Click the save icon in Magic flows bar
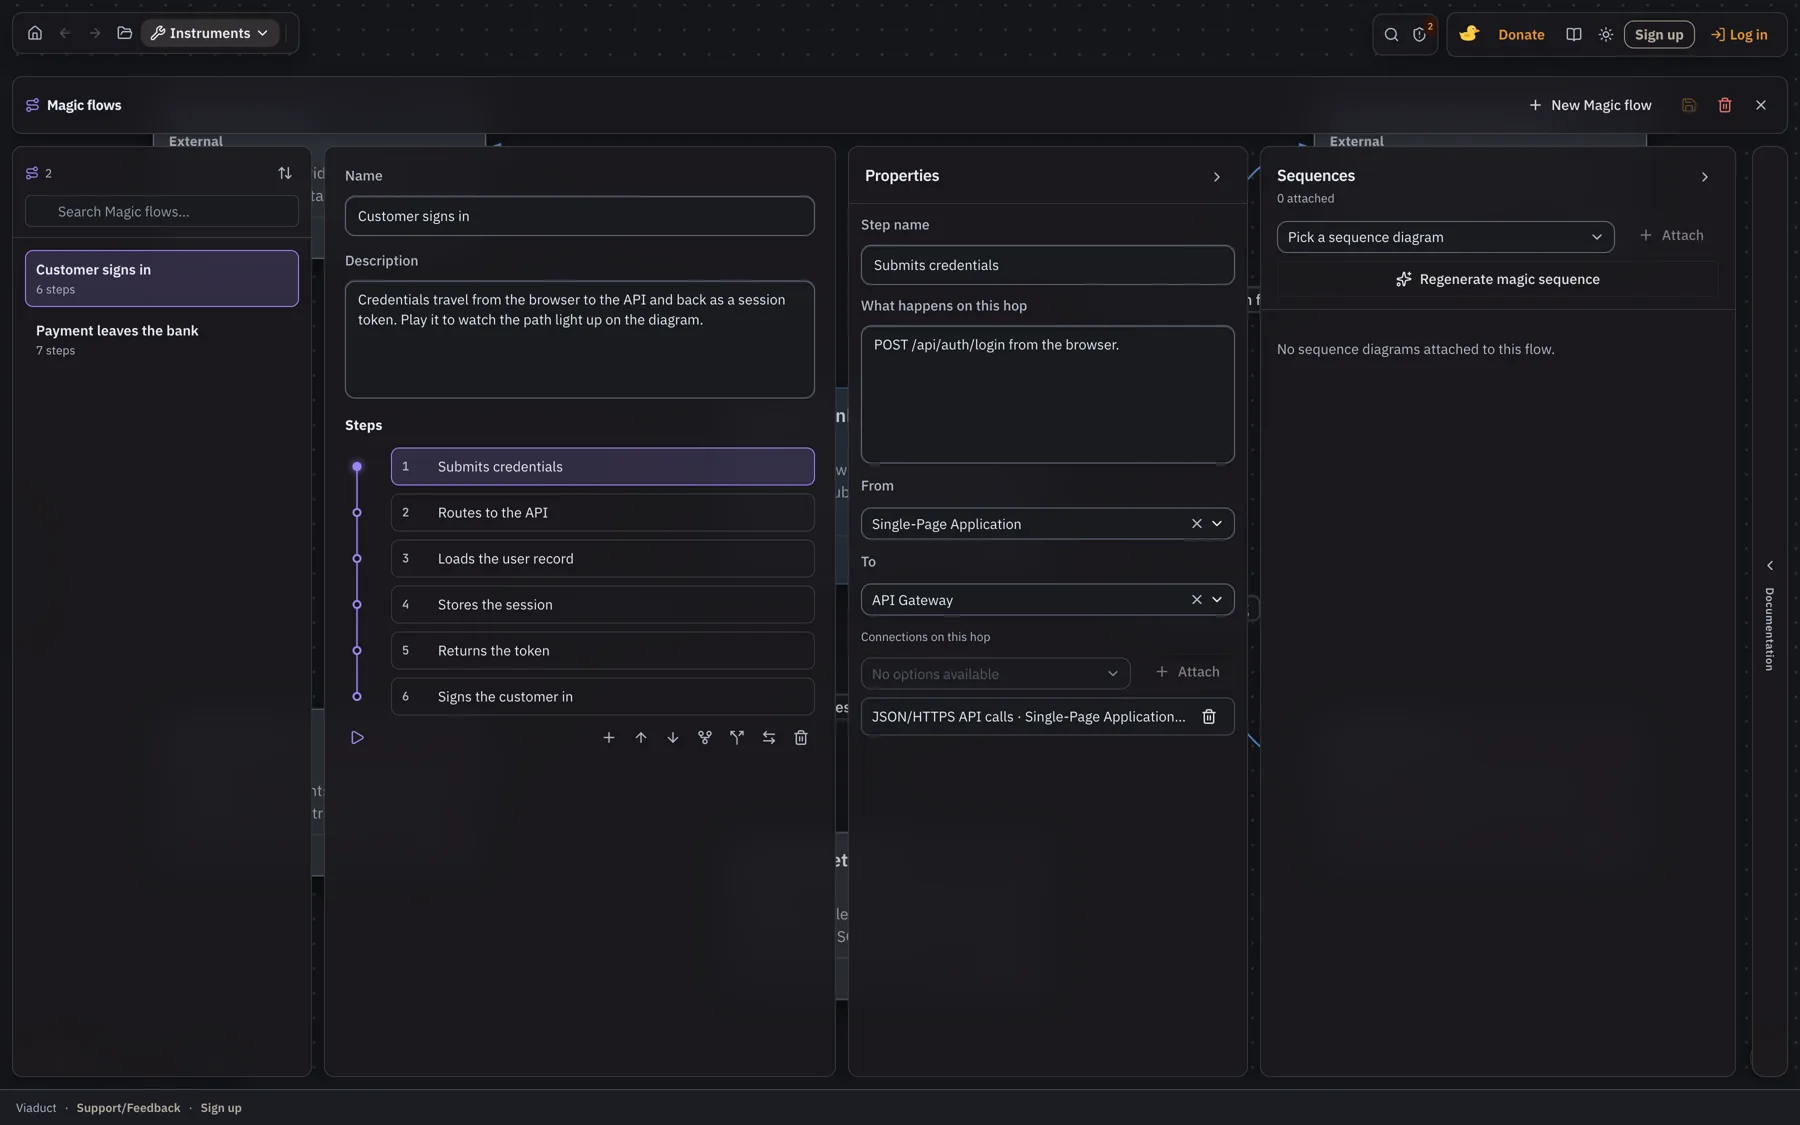1800x1125 pixels. (1689, 105)
